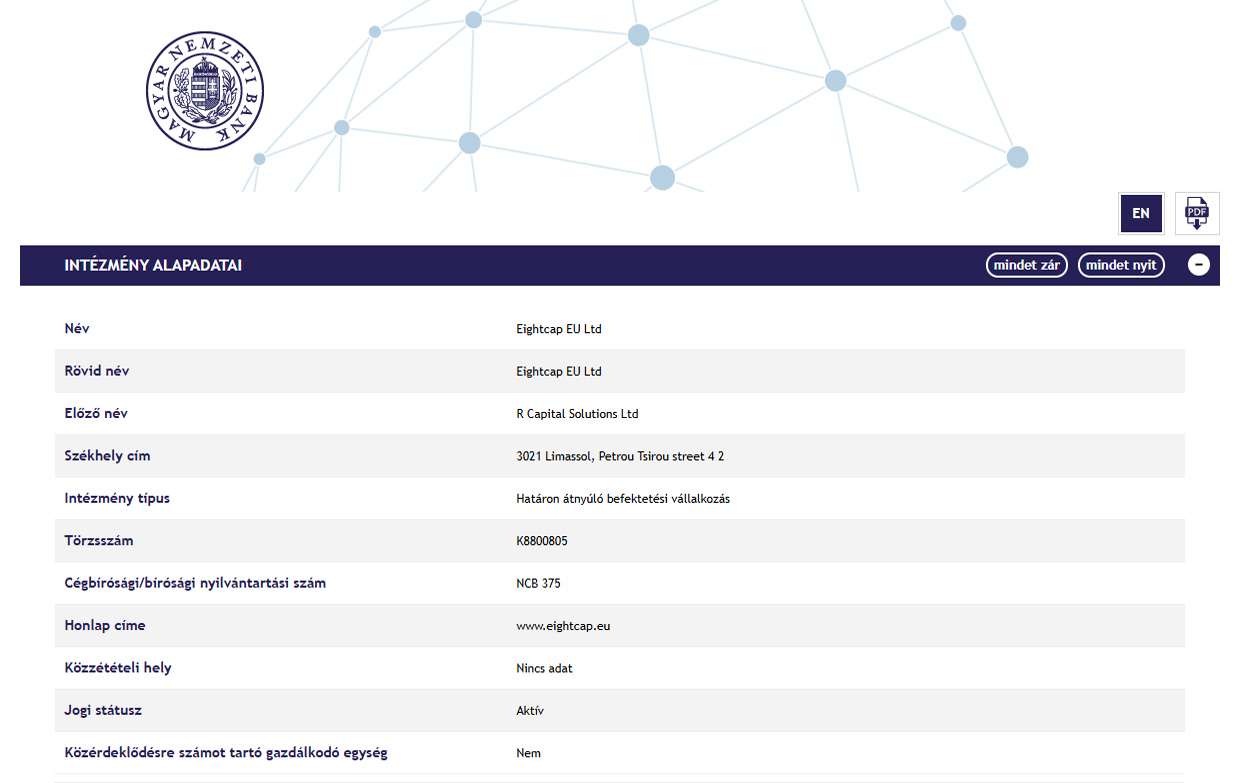The height and width of the screenshot is (783, 1243).
Task: Download the page as PDF
Action: tap(1196, 213)
